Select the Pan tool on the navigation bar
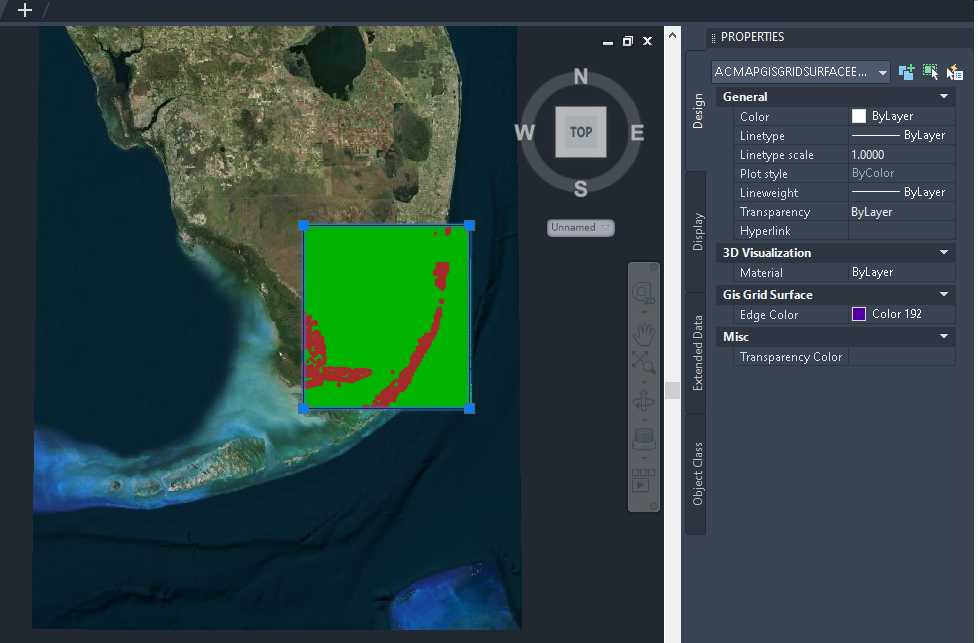The image size is (978, 643). 643,335
